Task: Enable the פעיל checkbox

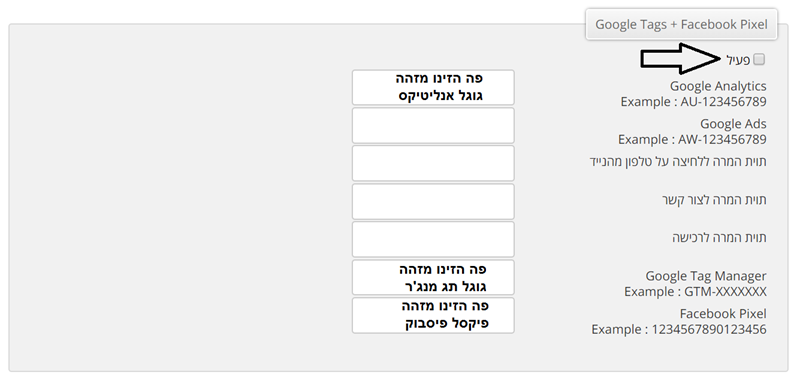Action: click(x=759, y=60)
